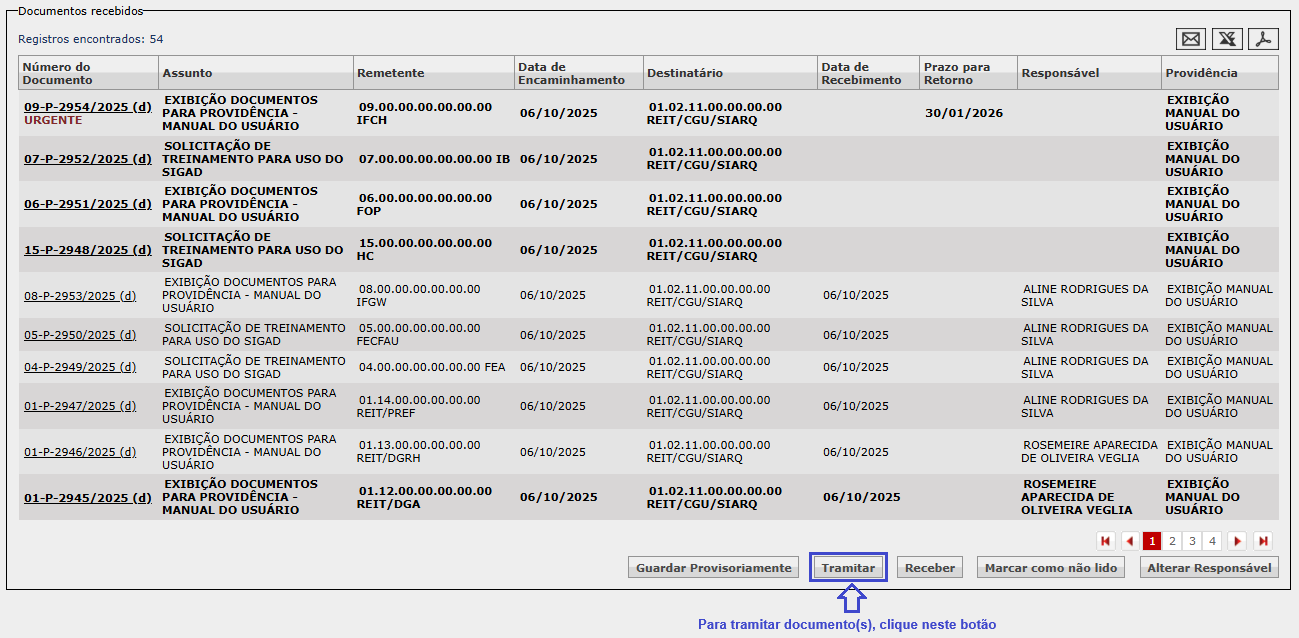The image size is (1299, 638).
Task: Jump to the first page of results
Action: (1106, 541)
